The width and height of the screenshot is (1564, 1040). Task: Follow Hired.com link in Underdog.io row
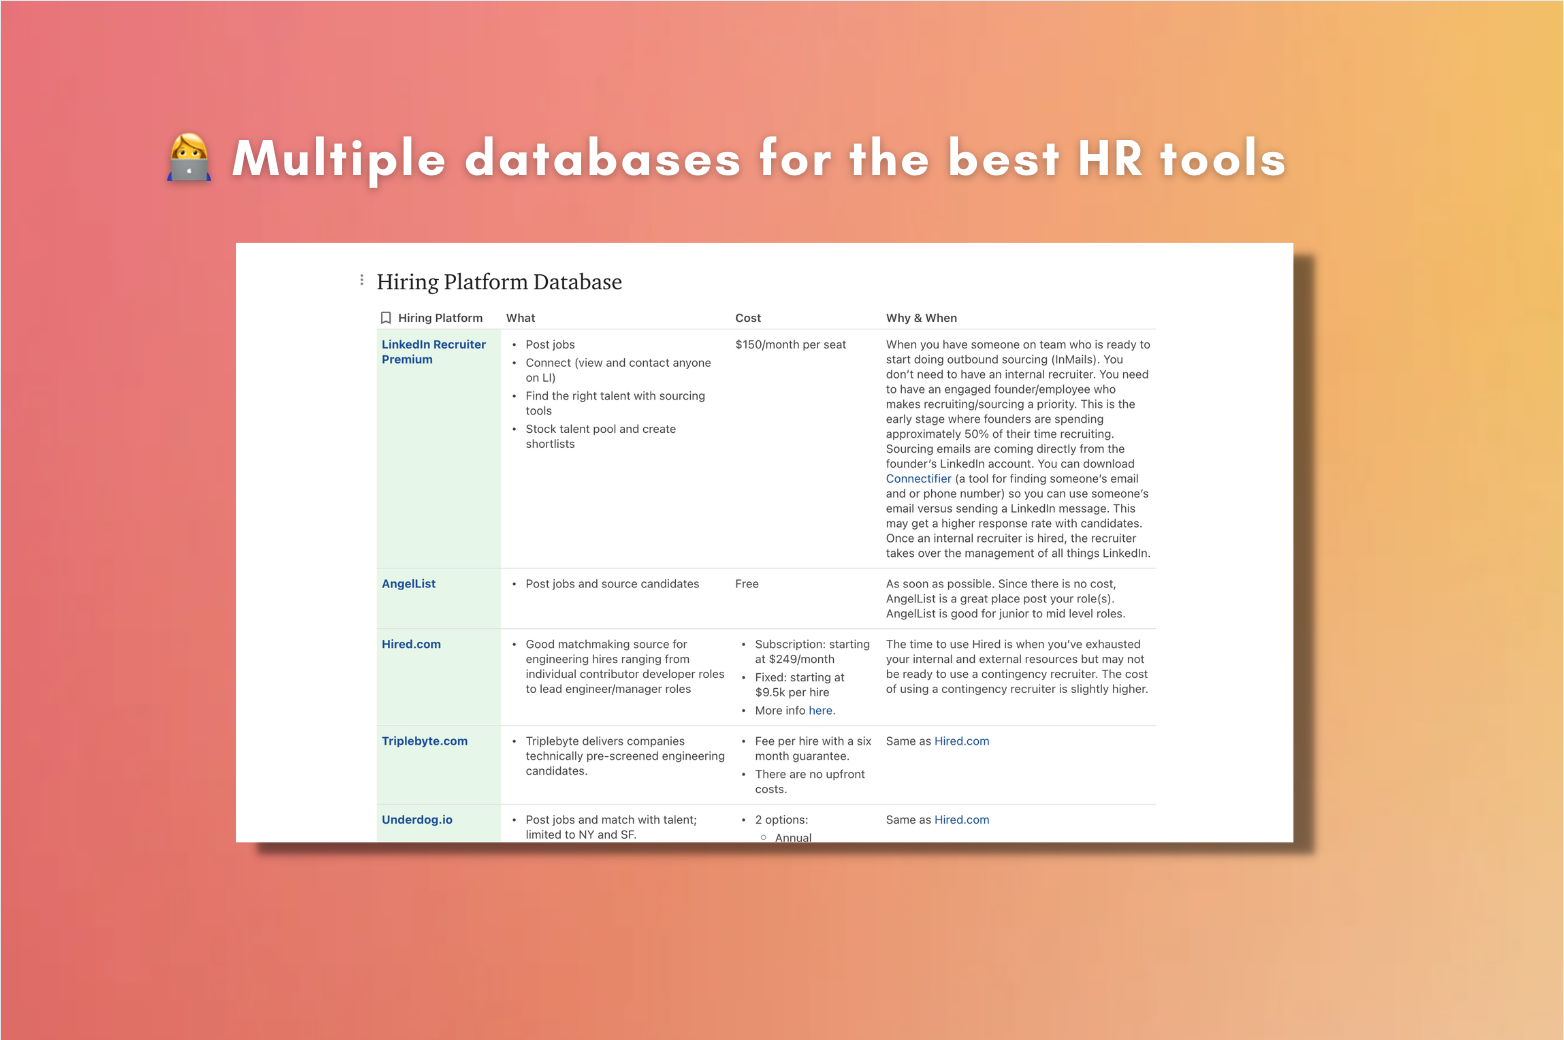pyautogui.click(x=961, y=820)
